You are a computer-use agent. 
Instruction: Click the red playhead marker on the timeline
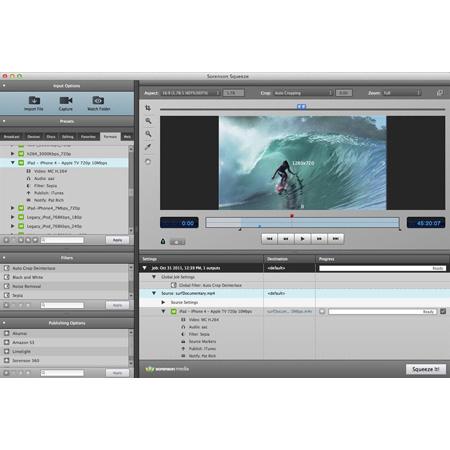pyautogui.click(x=292, y=216)
